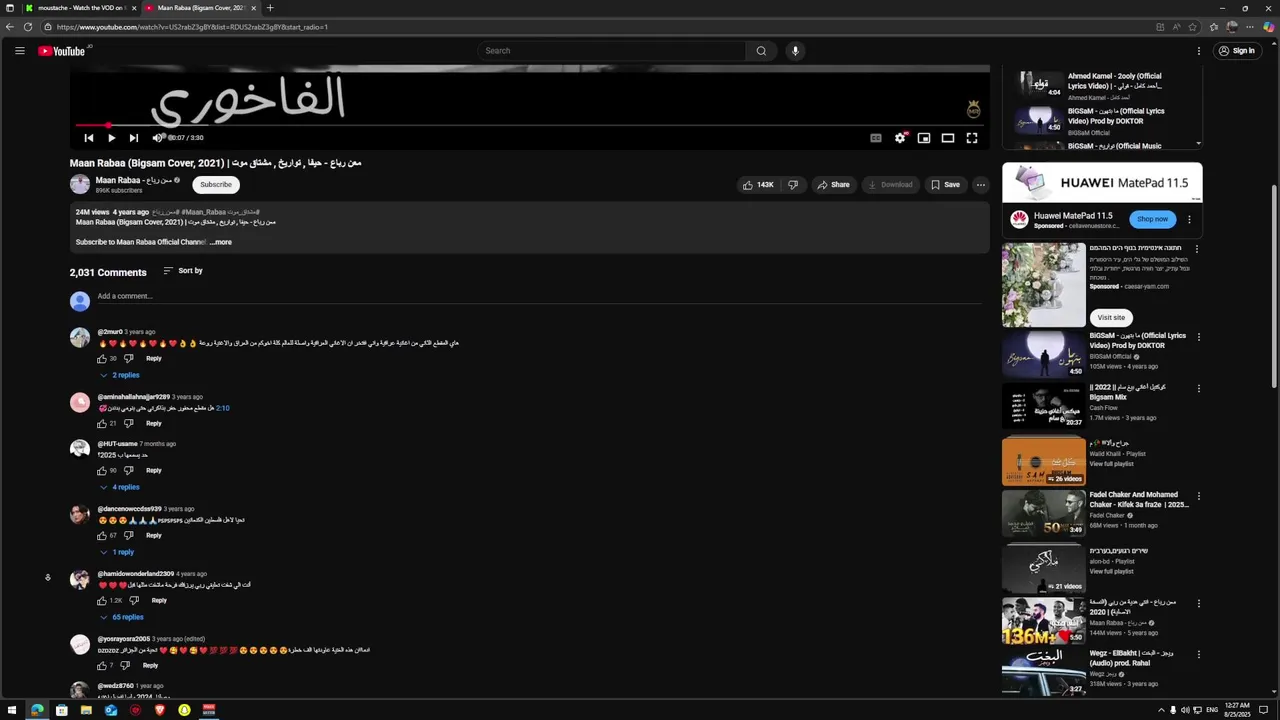Go to previous video in player

(x=89, y=138)
